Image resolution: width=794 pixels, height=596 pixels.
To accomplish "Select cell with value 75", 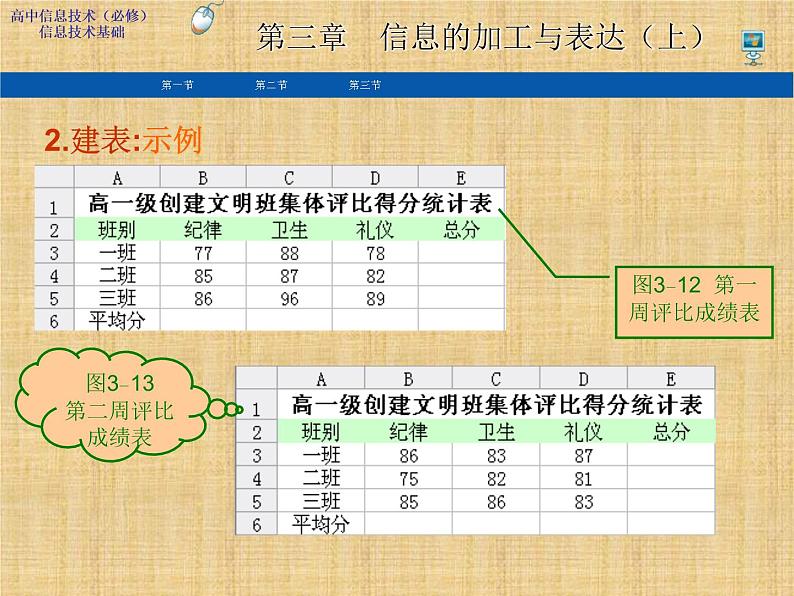I will [x=408, y=479].
